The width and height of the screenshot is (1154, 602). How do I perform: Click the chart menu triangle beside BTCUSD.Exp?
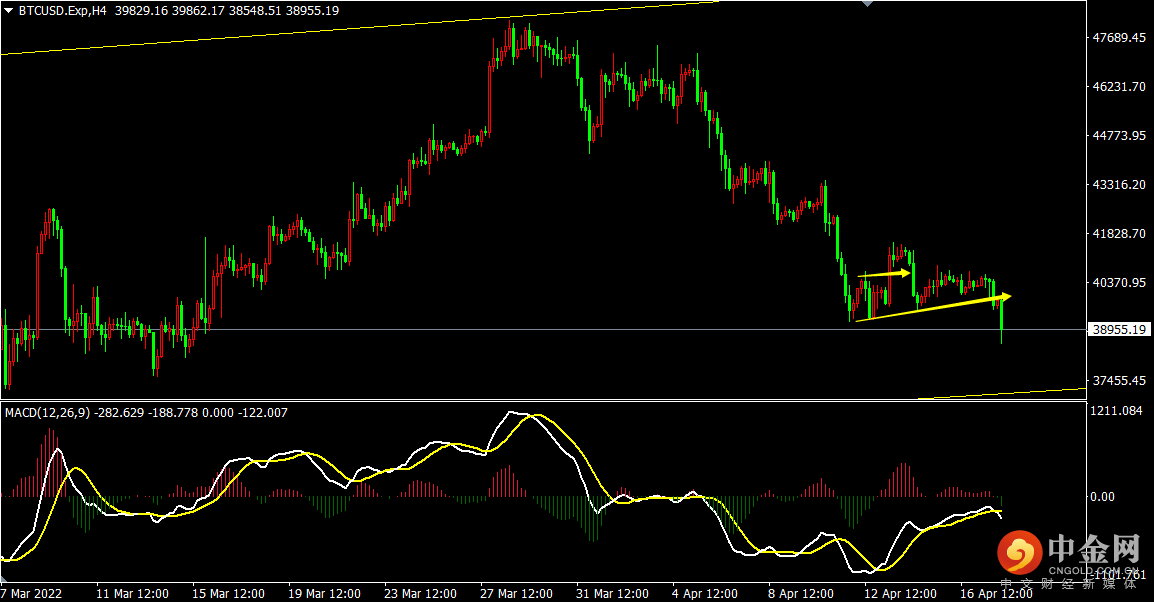click(8, 11)
